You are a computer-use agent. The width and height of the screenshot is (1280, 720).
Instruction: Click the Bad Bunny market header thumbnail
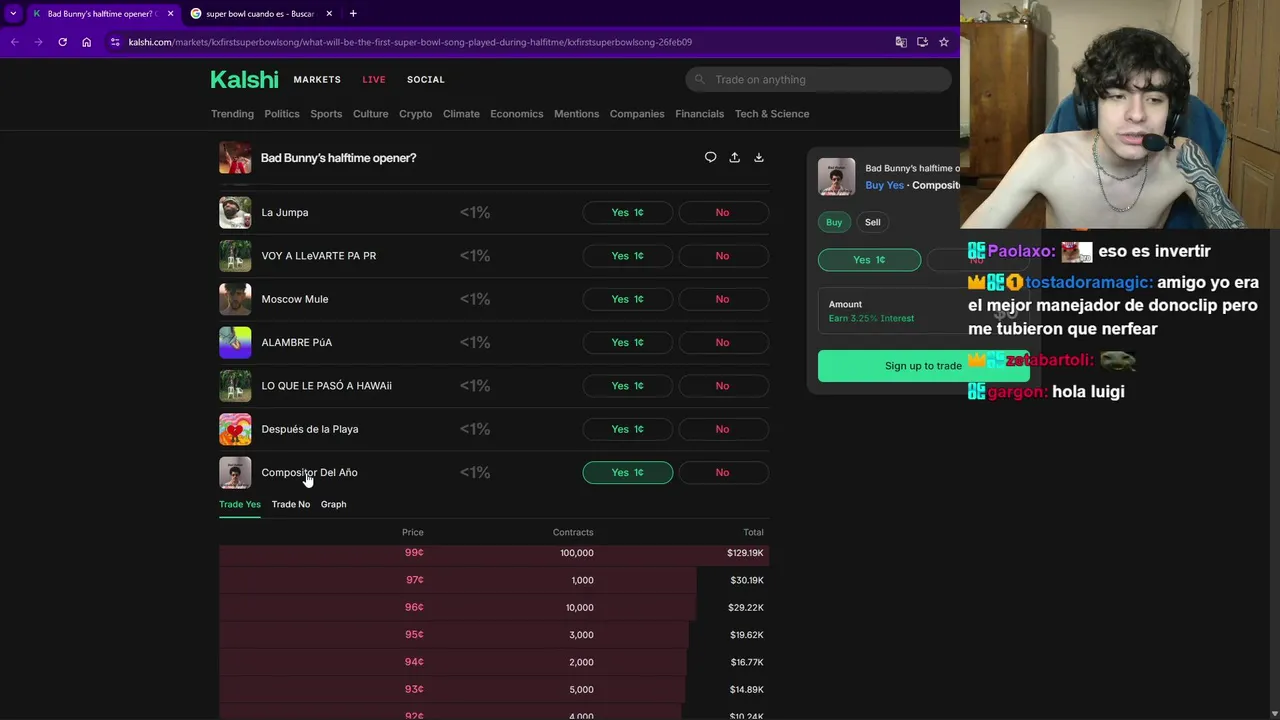pyautogui.click(x=235, y=157)
